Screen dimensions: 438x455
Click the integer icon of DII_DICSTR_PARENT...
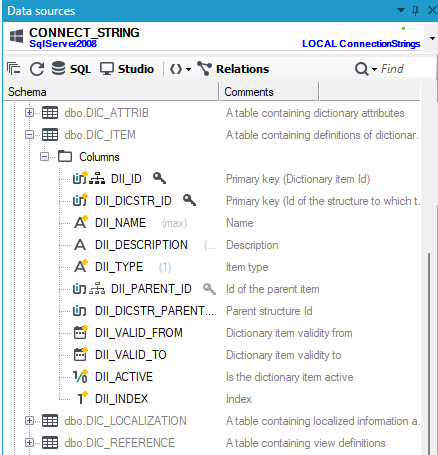[79, 311]
